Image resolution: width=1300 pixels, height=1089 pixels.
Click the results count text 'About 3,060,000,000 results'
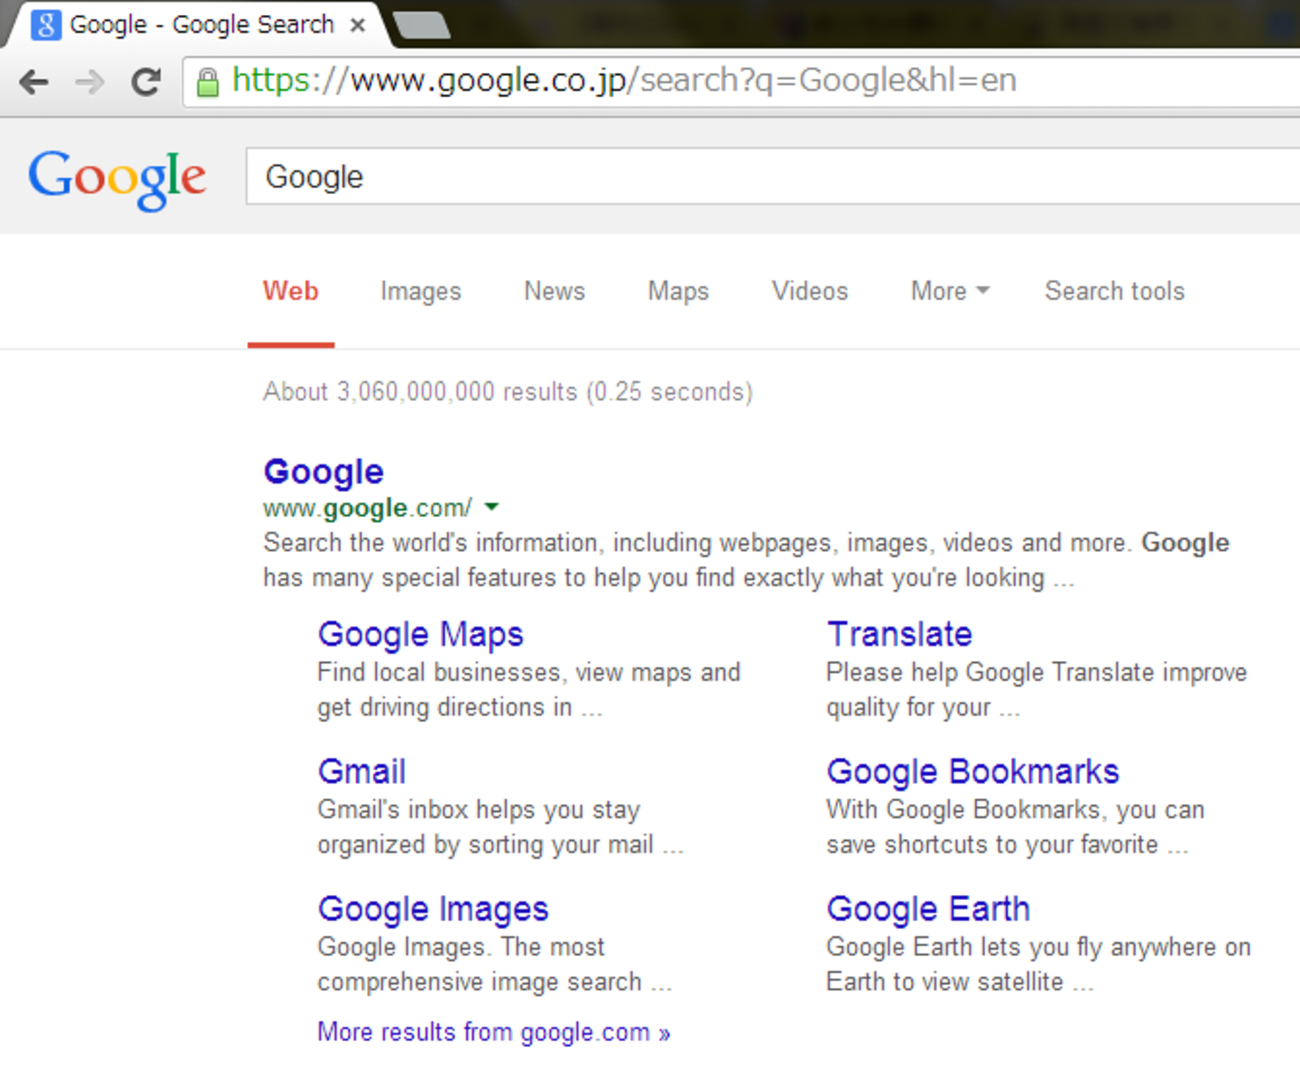pyautogui.click(x=420, y=392)
